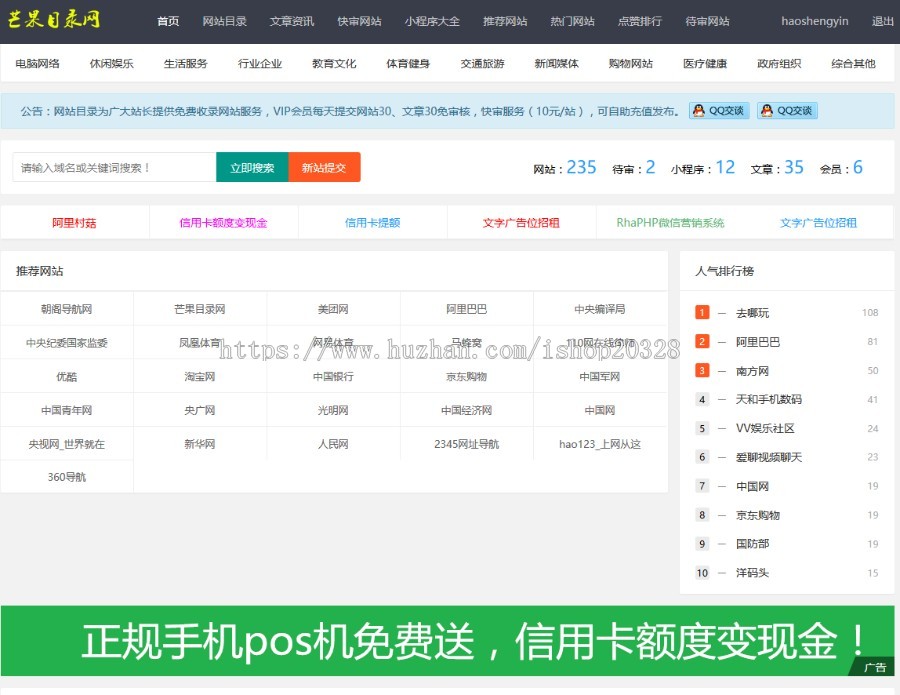The height and width of the screenshot is (695, 900).
Task: Click the 立即搜索 button
Action: [x=253, y=168]
